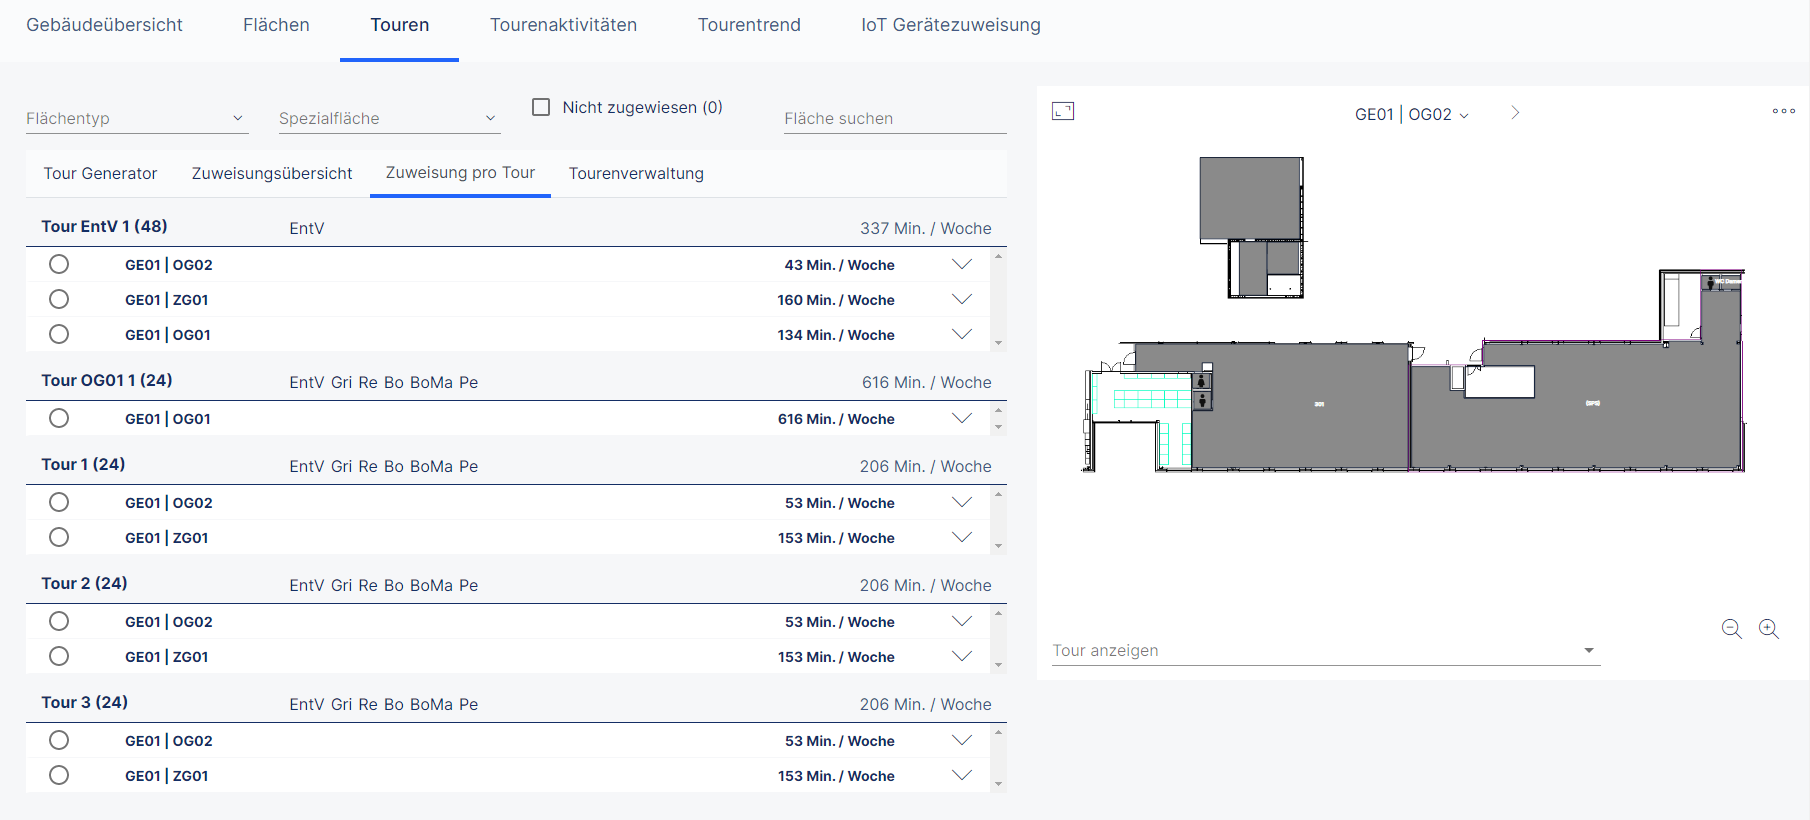This screenshot has height=820, width=1810.
Task: Click the Tour 2 (24) header
Action: (x=84, y=584)
